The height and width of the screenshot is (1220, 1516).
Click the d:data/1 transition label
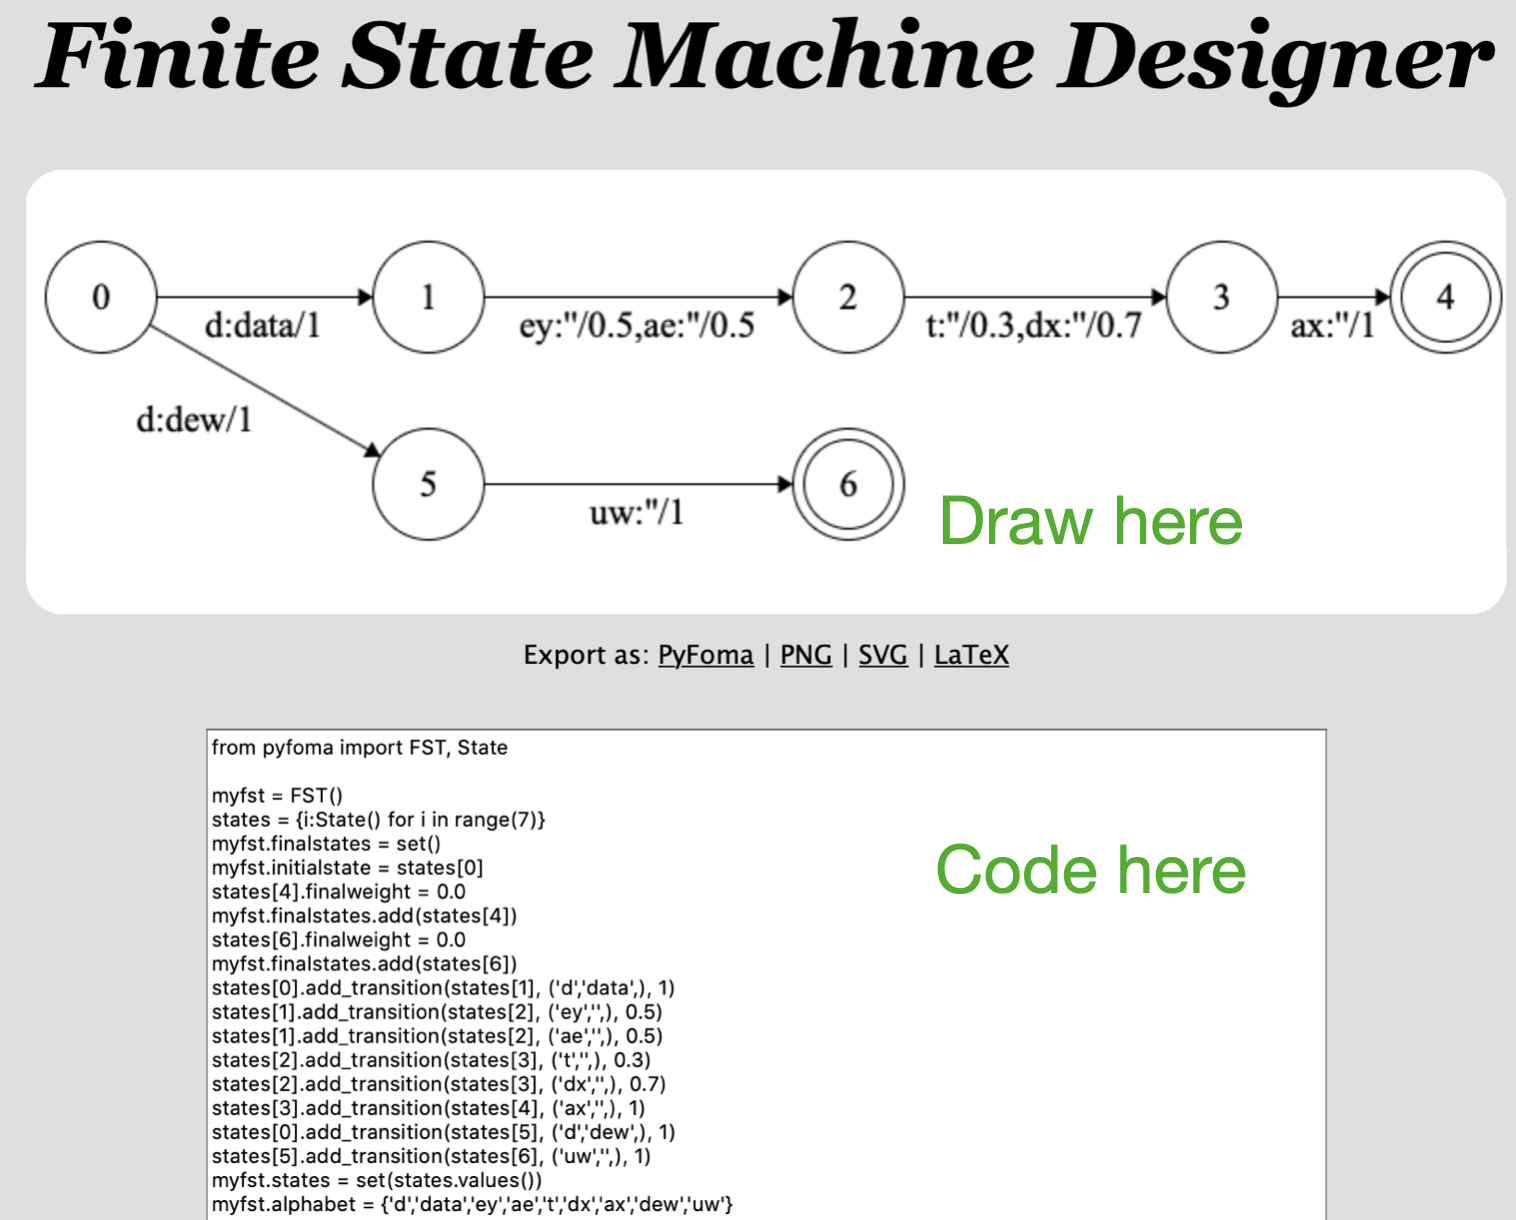[263, 325]
